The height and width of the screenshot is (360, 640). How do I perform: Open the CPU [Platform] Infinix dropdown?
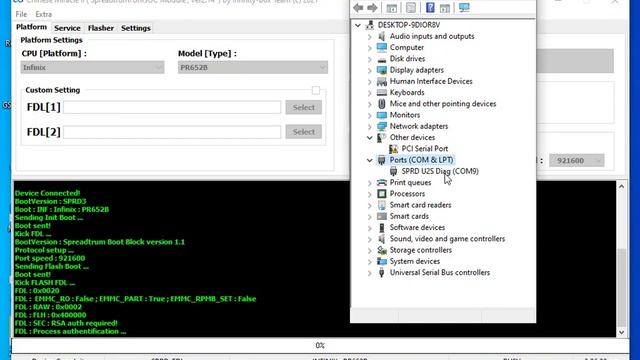[93, 67]
